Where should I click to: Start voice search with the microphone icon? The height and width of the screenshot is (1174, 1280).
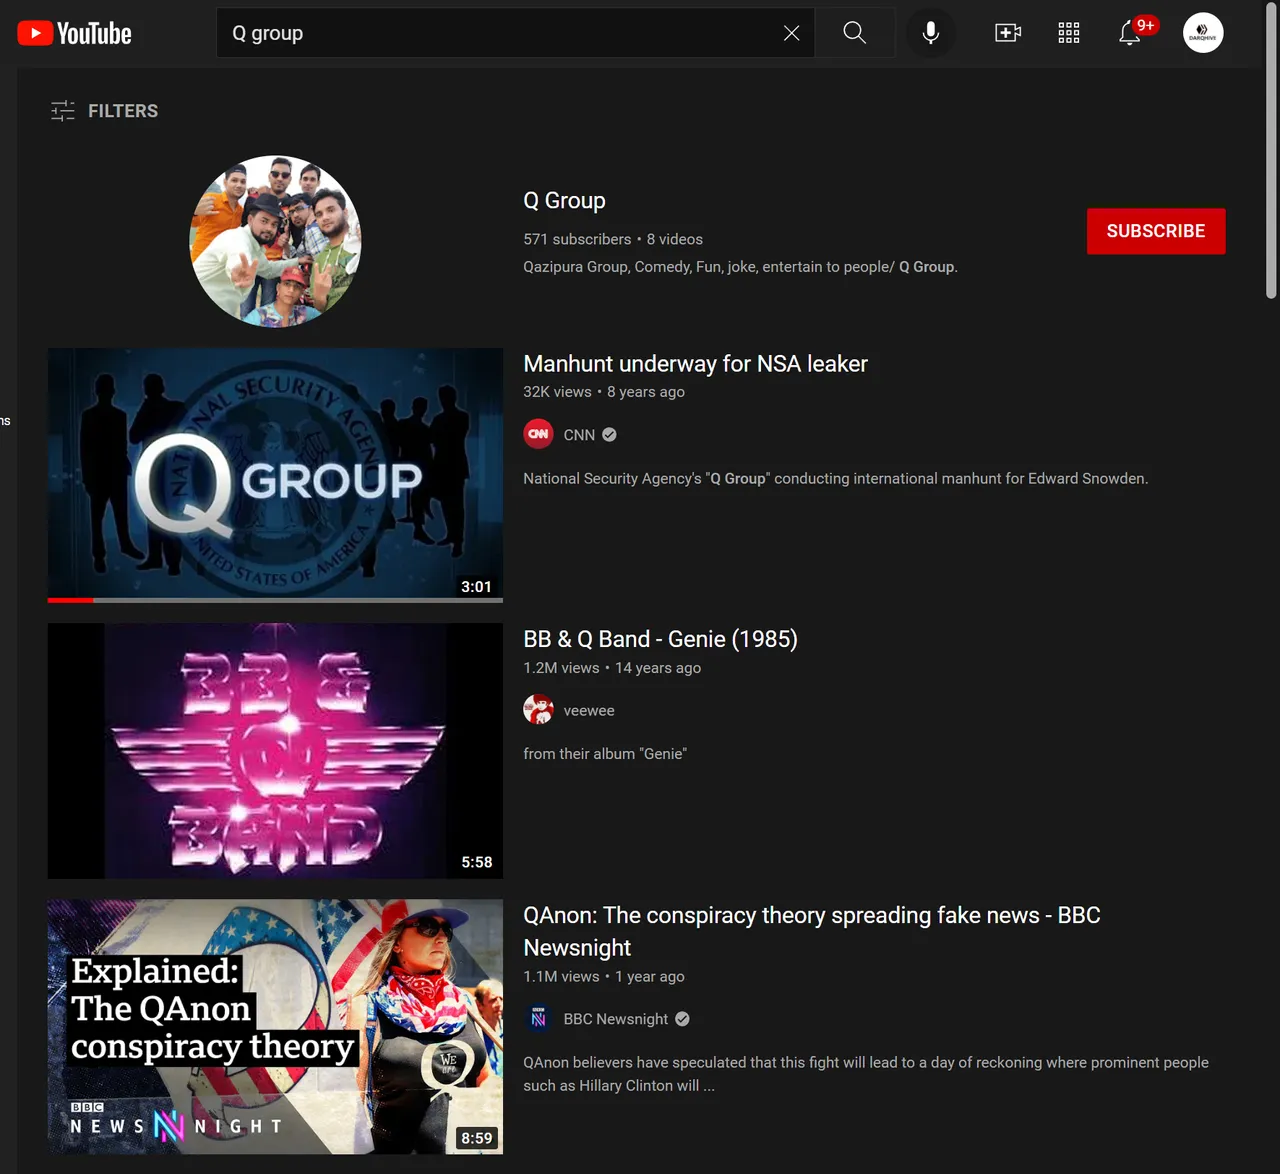click(x=931, y=33)
